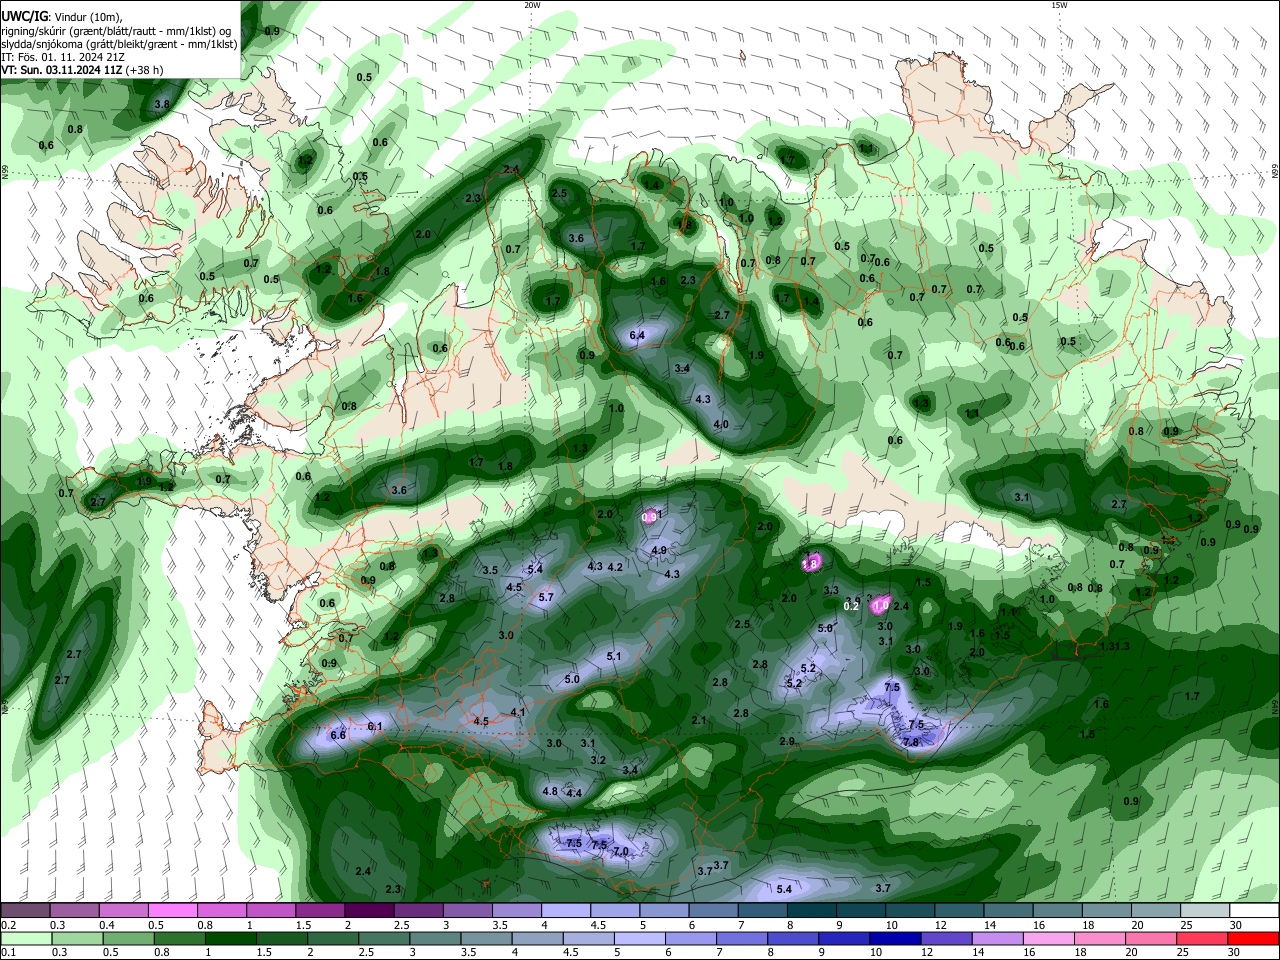Click the 4.0 precipitation value on the map

coord(721,425)
